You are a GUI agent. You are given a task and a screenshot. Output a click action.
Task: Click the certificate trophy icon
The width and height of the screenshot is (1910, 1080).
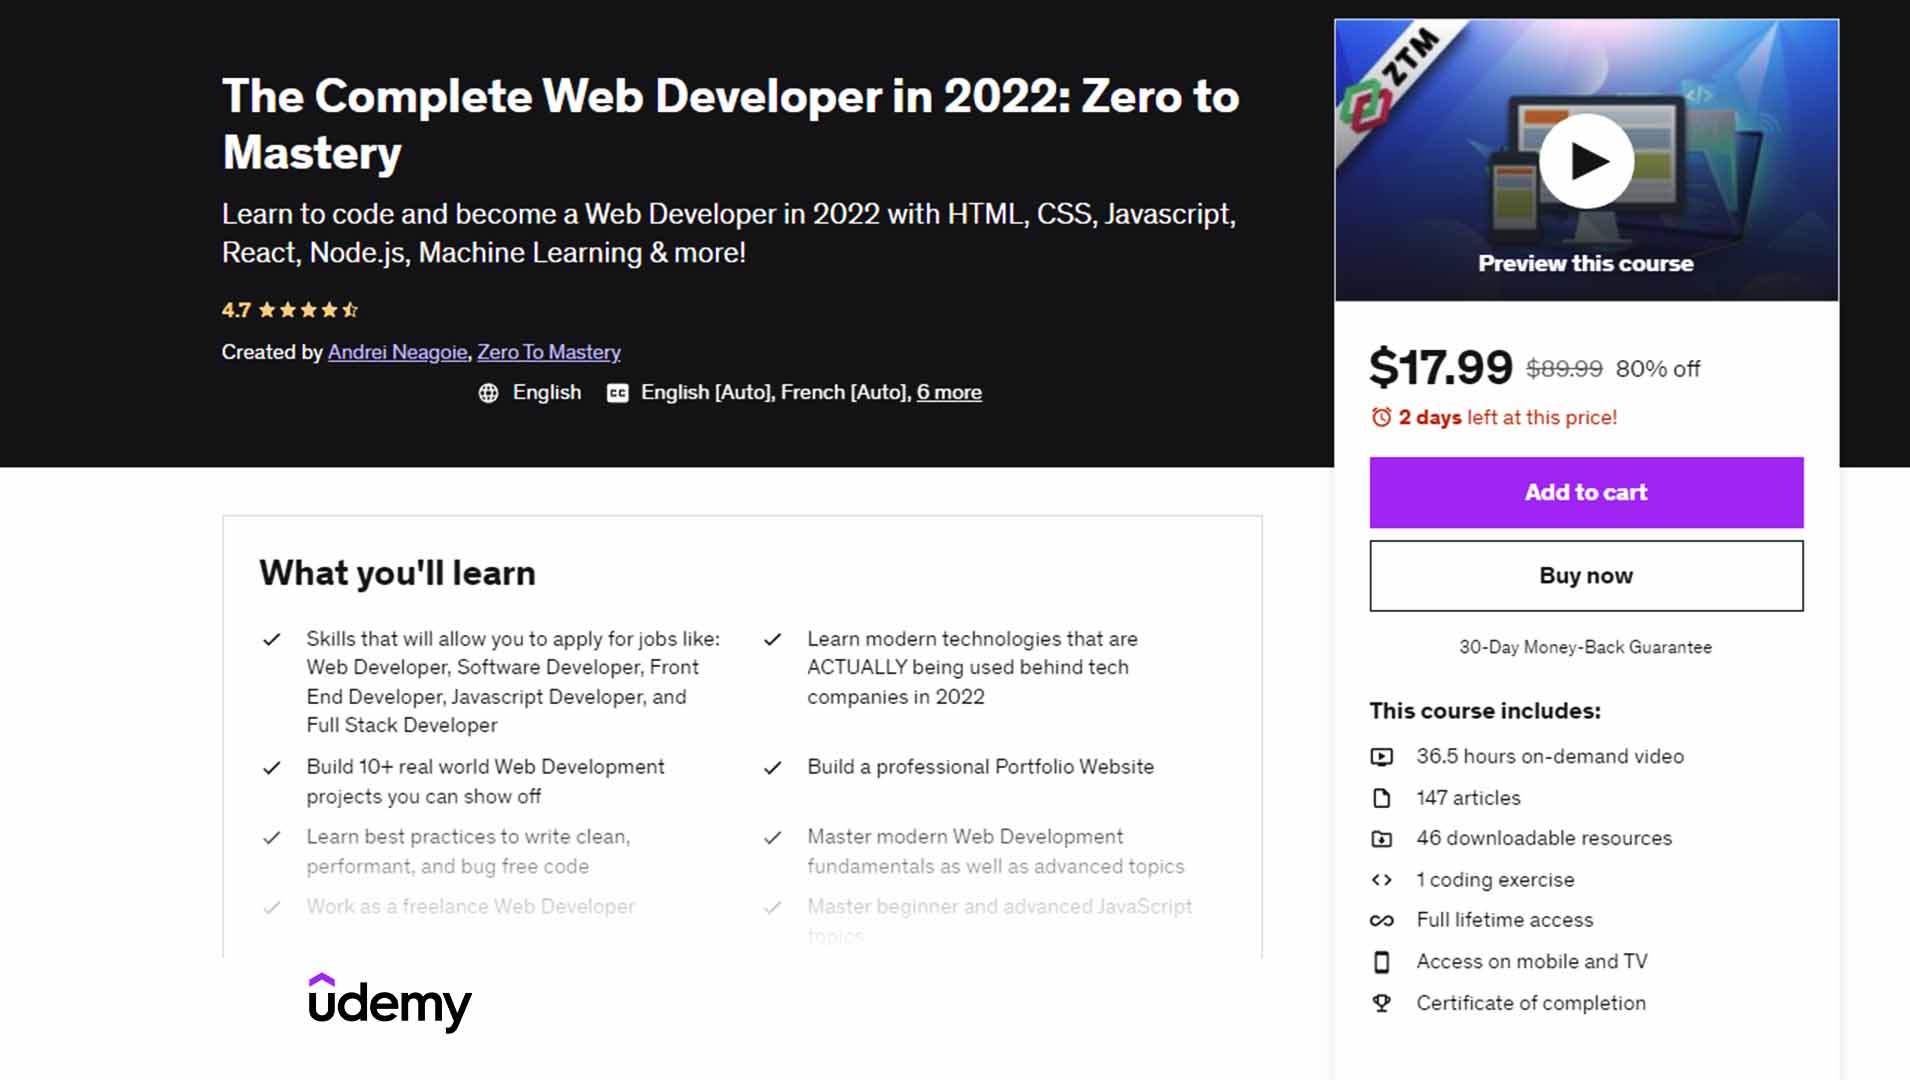1381,1003
